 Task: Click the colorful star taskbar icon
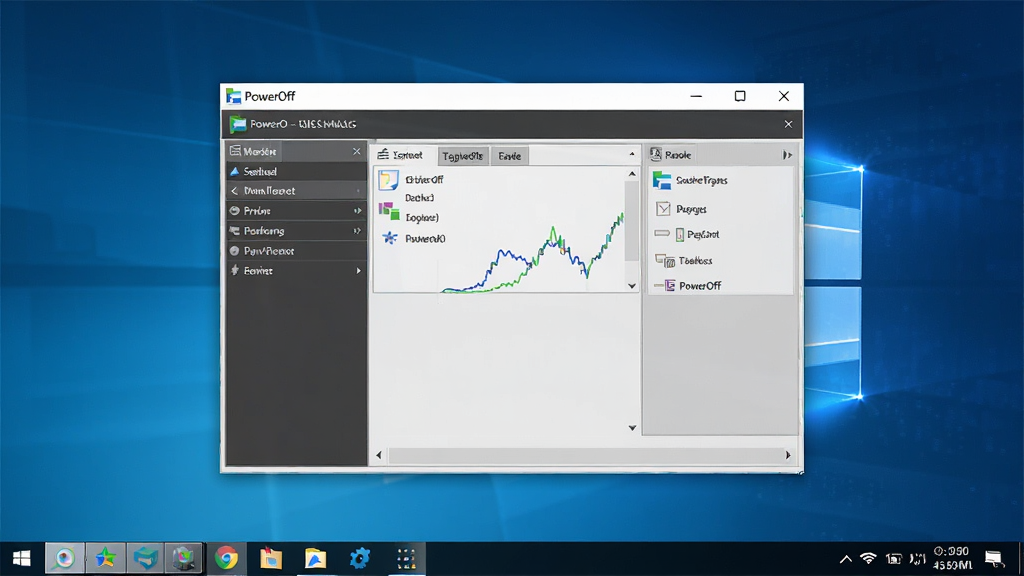105,558
